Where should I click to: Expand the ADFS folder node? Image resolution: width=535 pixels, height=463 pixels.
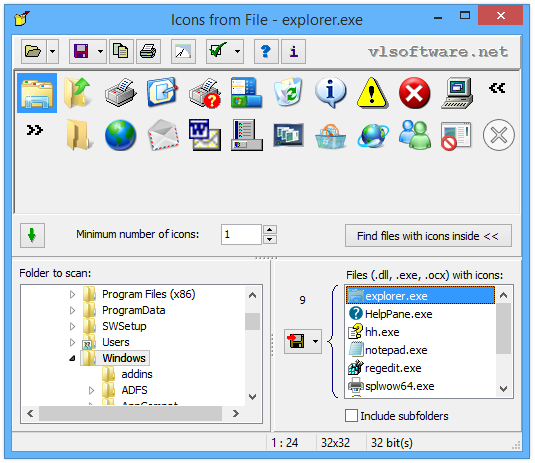click(x=91, y=390)
